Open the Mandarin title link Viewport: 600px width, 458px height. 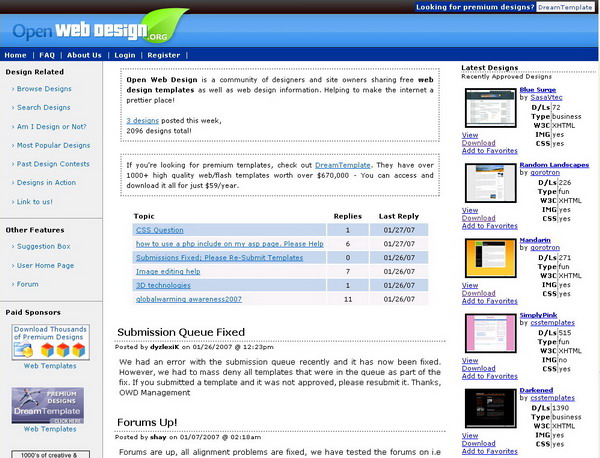pyautogui.click(x=535, y=240)
